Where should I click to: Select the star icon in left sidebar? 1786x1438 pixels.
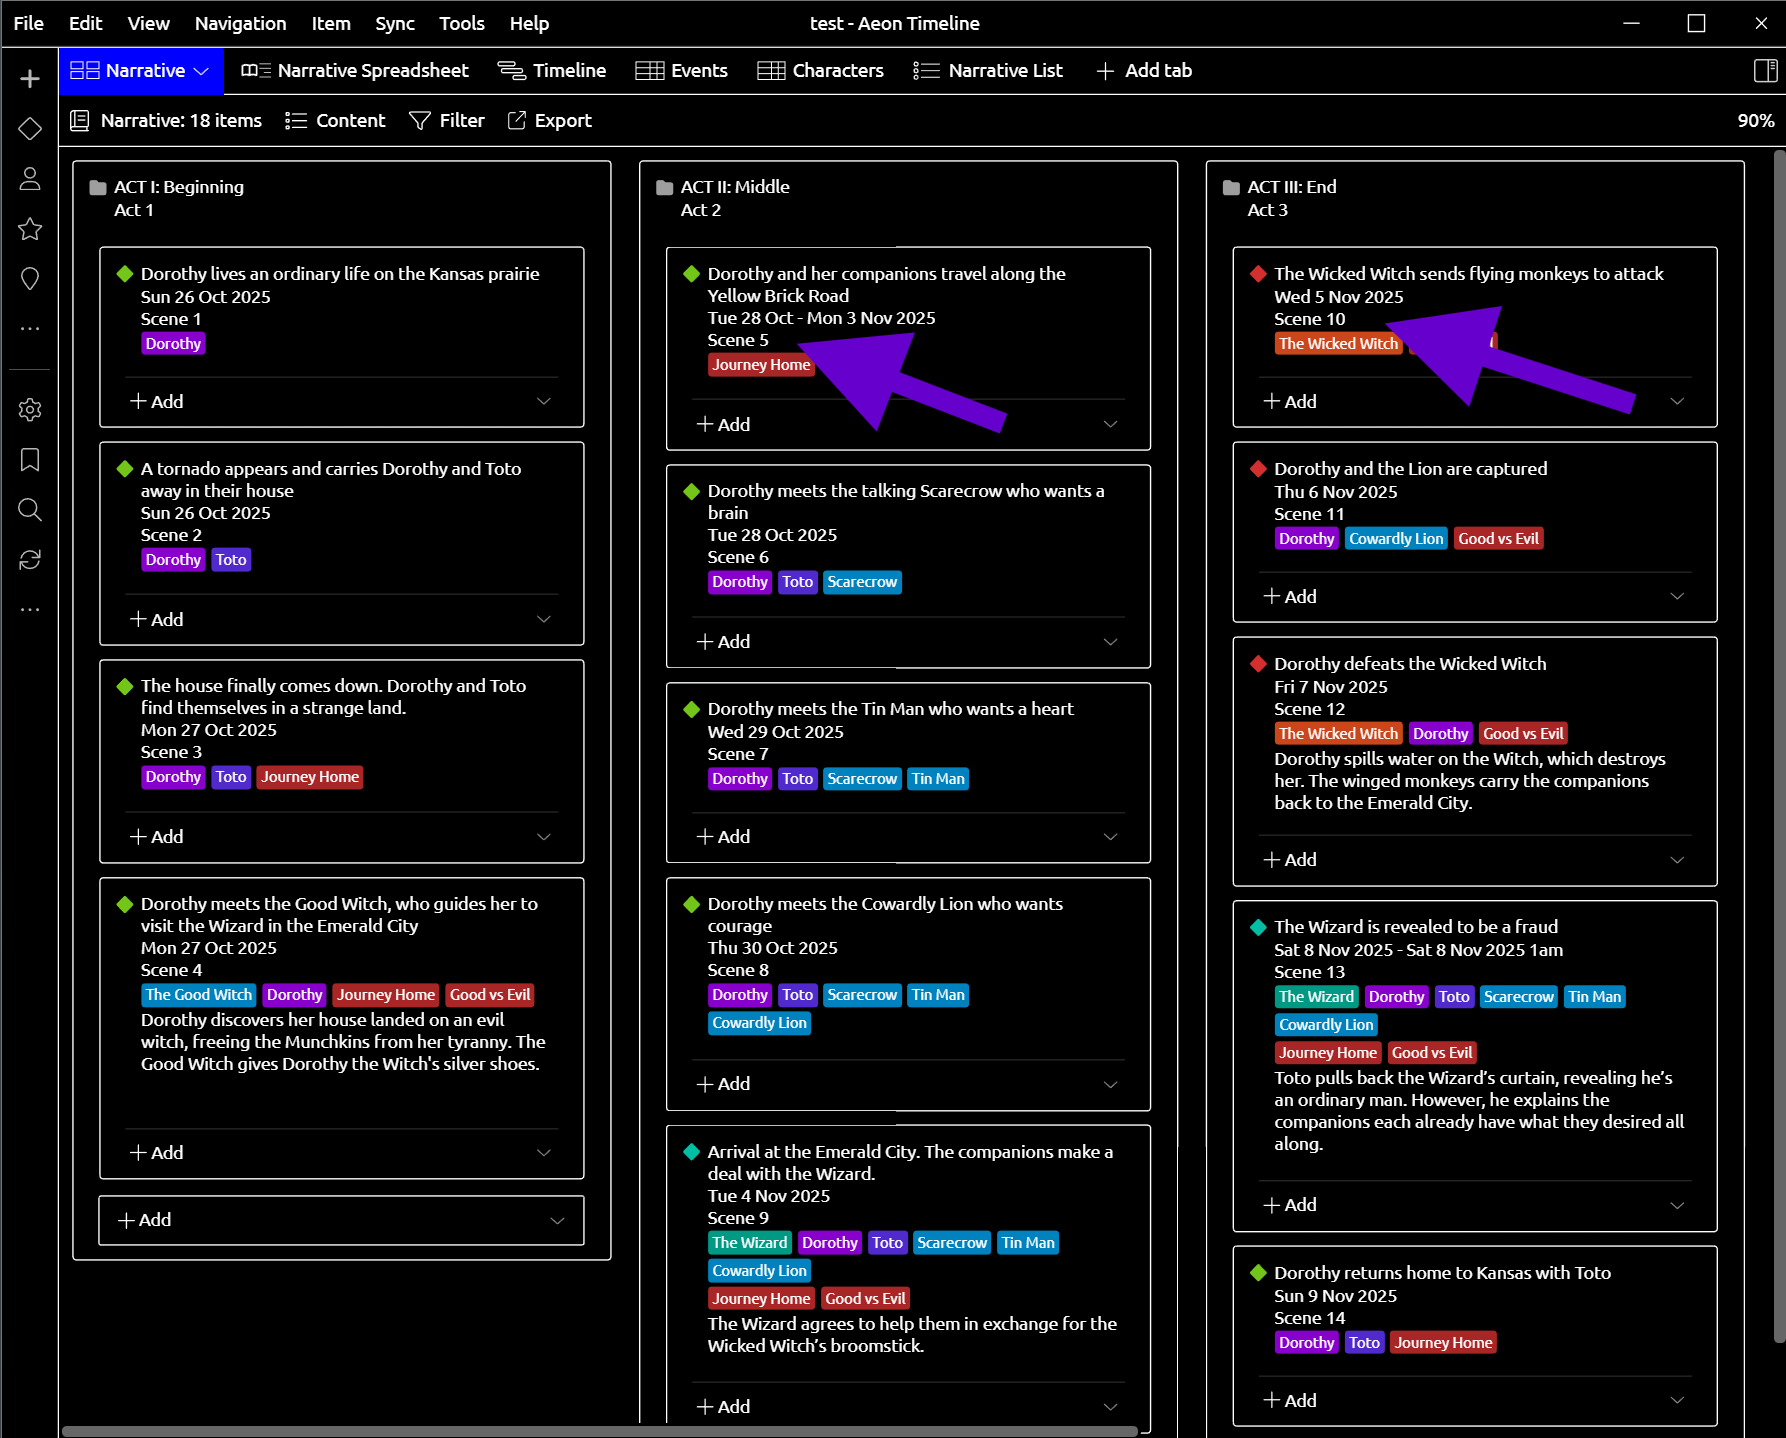click(30, 229)
